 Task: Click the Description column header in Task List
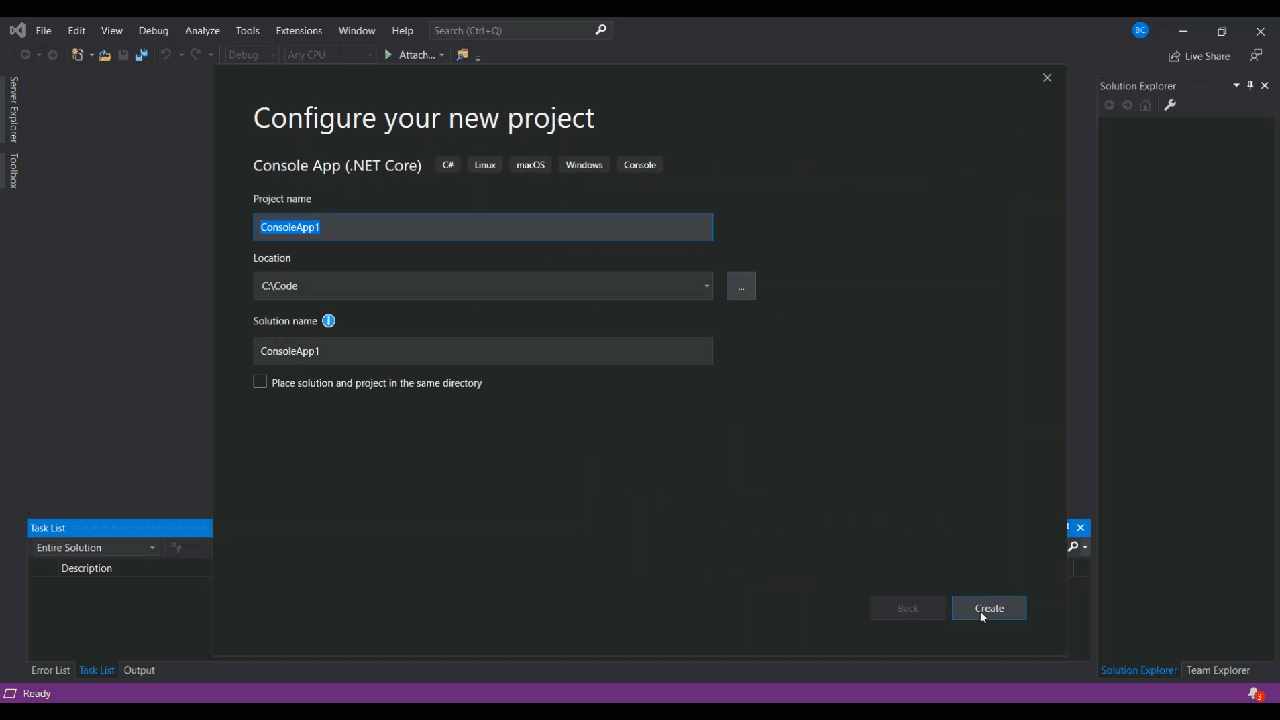click(x=87, y=568)
